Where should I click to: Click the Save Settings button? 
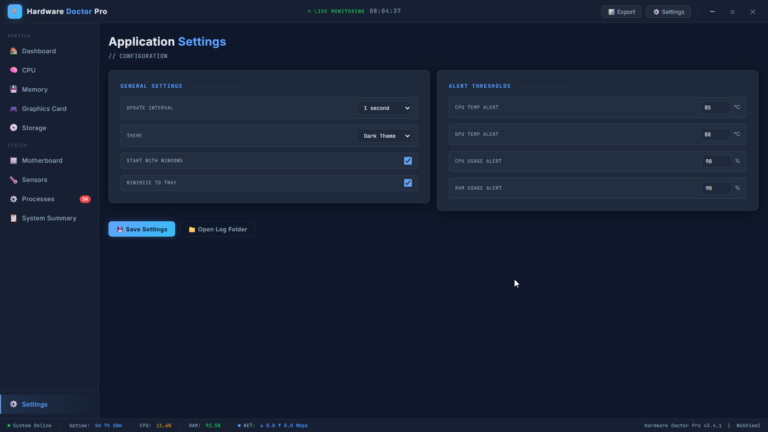tap(142, 229)
